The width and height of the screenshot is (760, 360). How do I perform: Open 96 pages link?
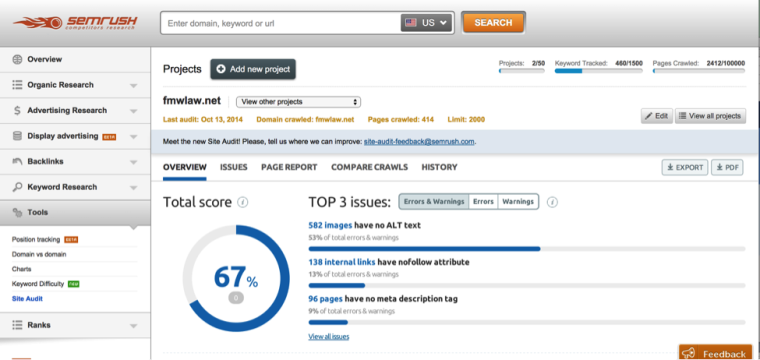[x=325, y=299]
